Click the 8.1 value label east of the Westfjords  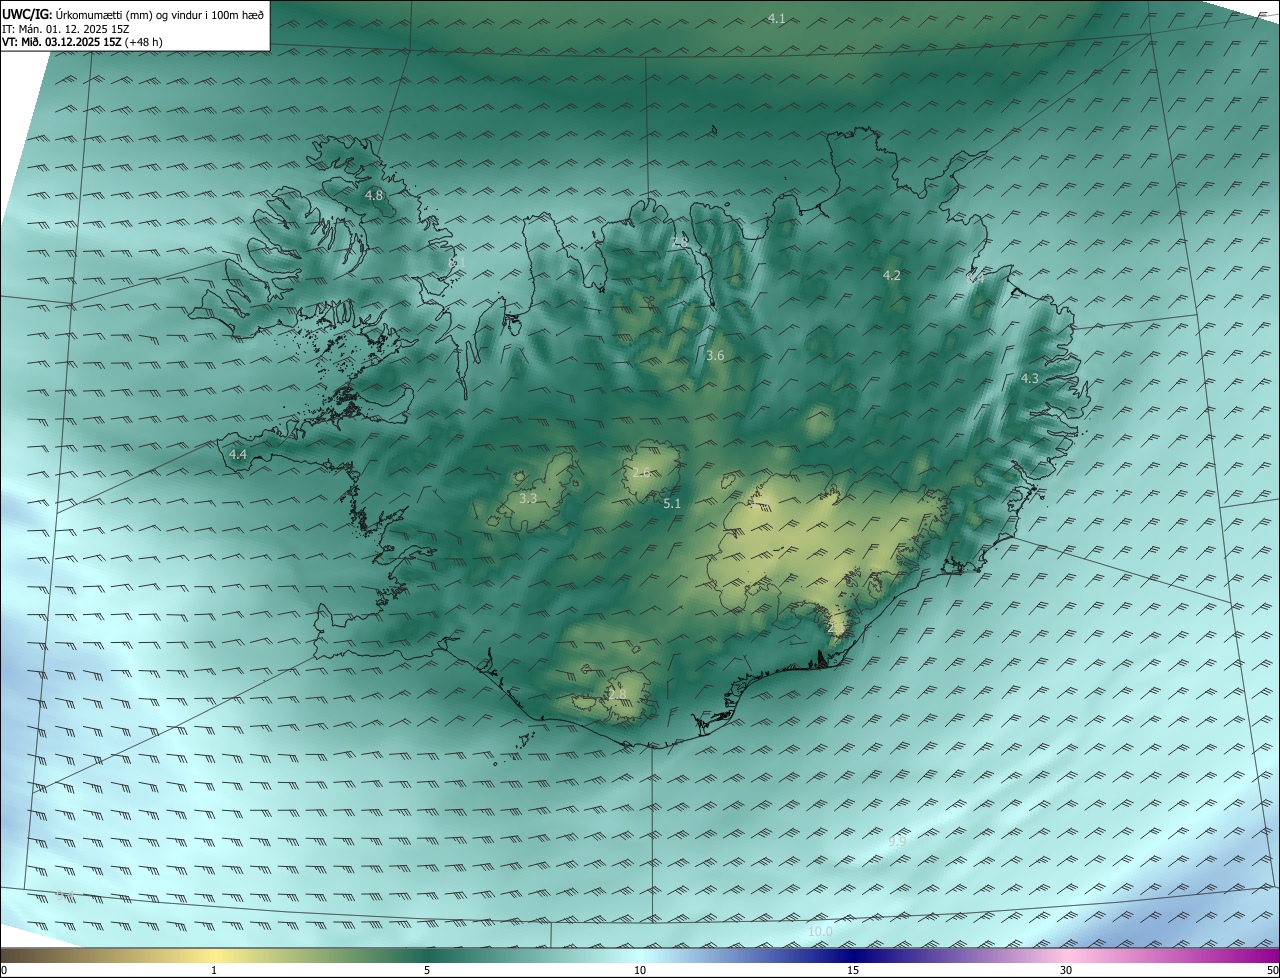point(457,262)
